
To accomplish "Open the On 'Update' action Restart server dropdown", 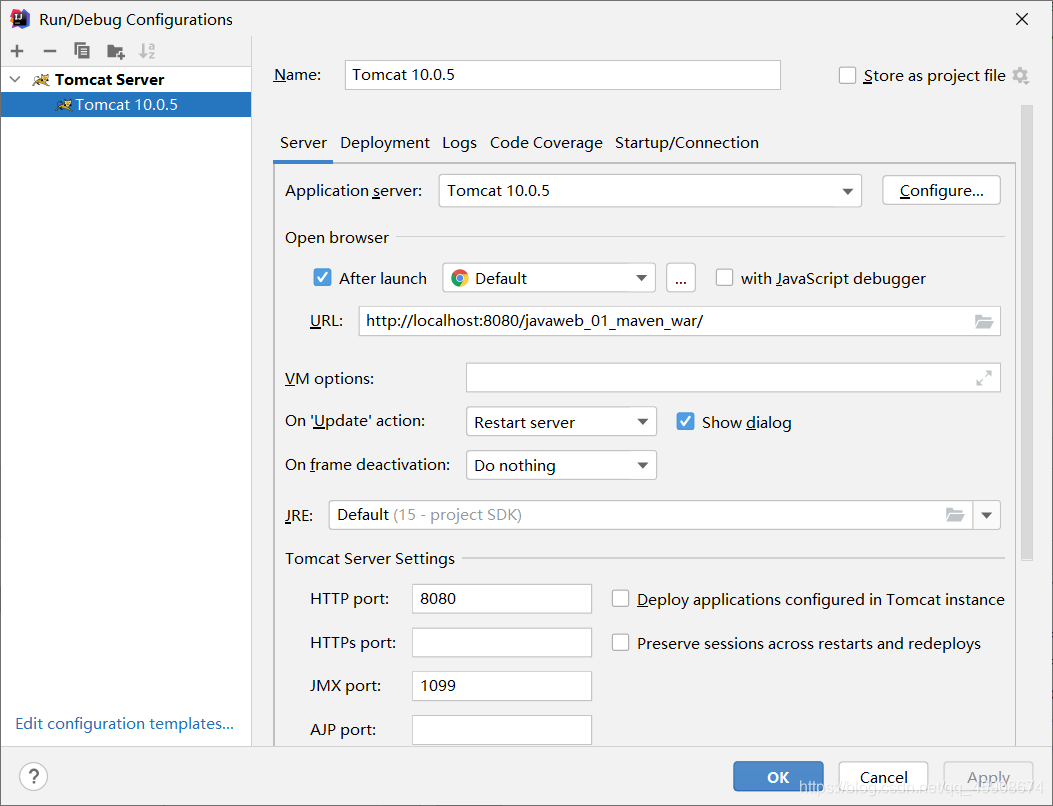I will click(561, 422).
